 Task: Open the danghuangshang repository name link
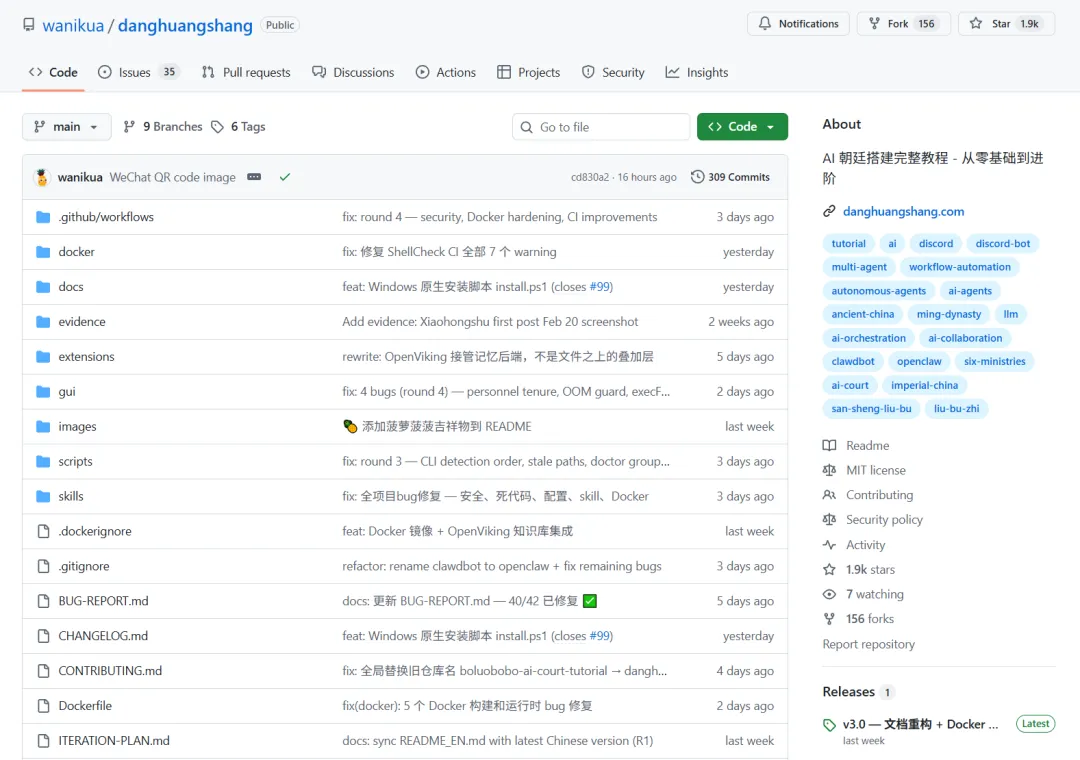[x=185, y=25]
